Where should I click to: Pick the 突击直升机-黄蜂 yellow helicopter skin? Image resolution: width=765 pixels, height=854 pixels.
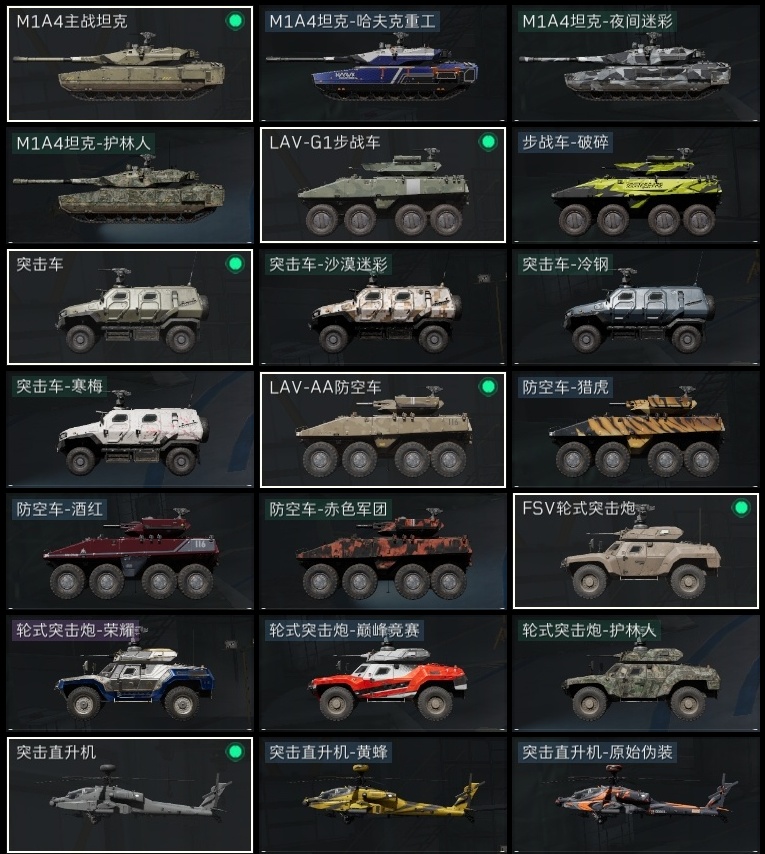383,795
